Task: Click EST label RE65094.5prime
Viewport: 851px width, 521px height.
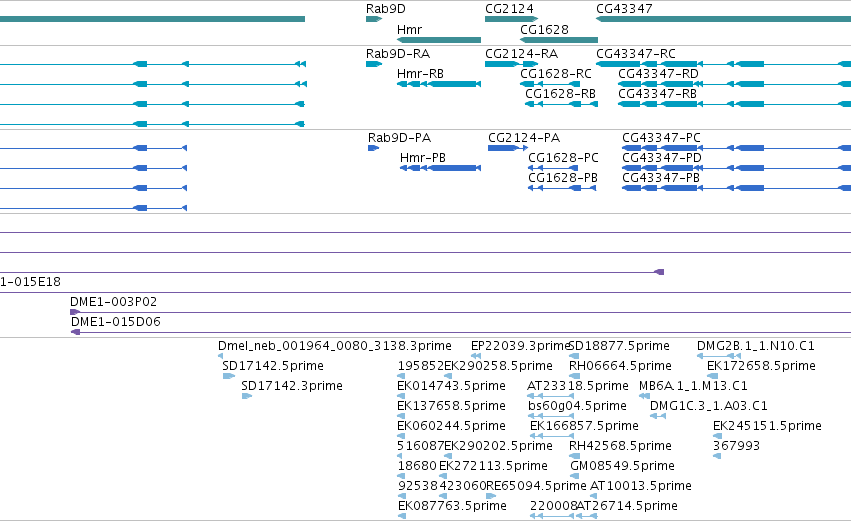Action: (x=536, y=486)
